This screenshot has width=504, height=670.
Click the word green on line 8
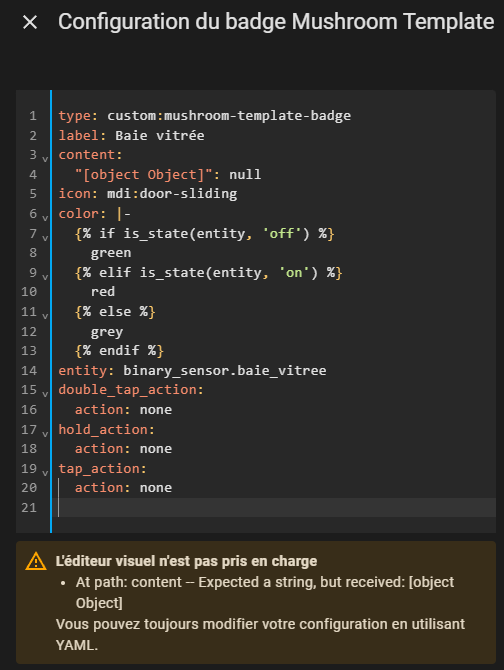(111, 253)
